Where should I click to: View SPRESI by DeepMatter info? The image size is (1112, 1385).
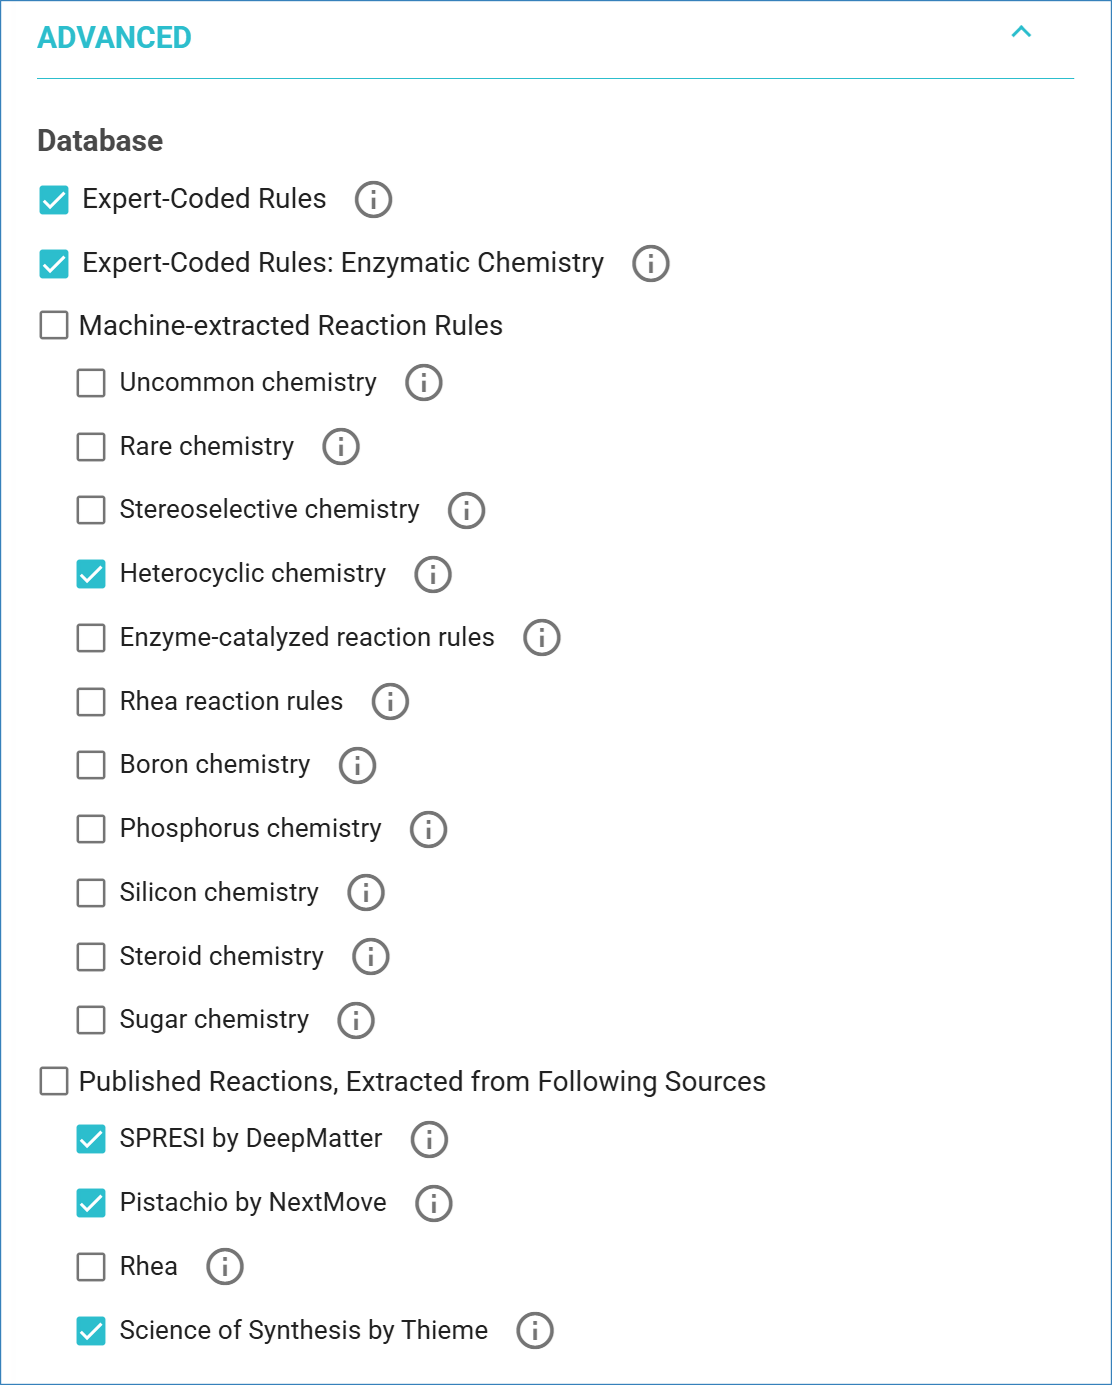click(x=430, y=1139)
